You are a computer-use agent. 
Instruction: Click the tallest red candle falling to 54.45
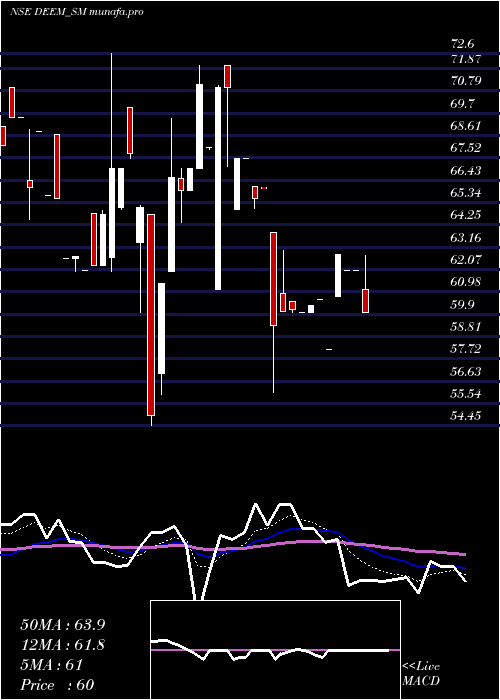151,315
